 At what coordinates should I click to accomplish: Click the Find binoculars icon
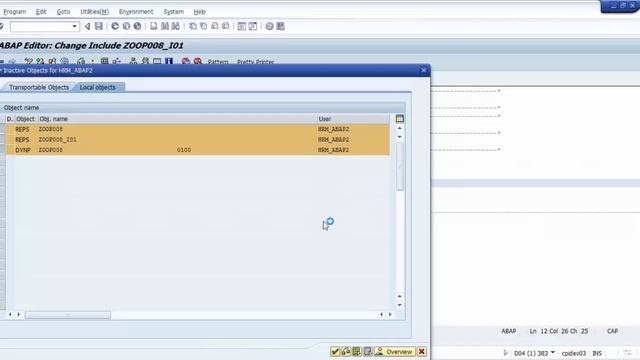165,27
